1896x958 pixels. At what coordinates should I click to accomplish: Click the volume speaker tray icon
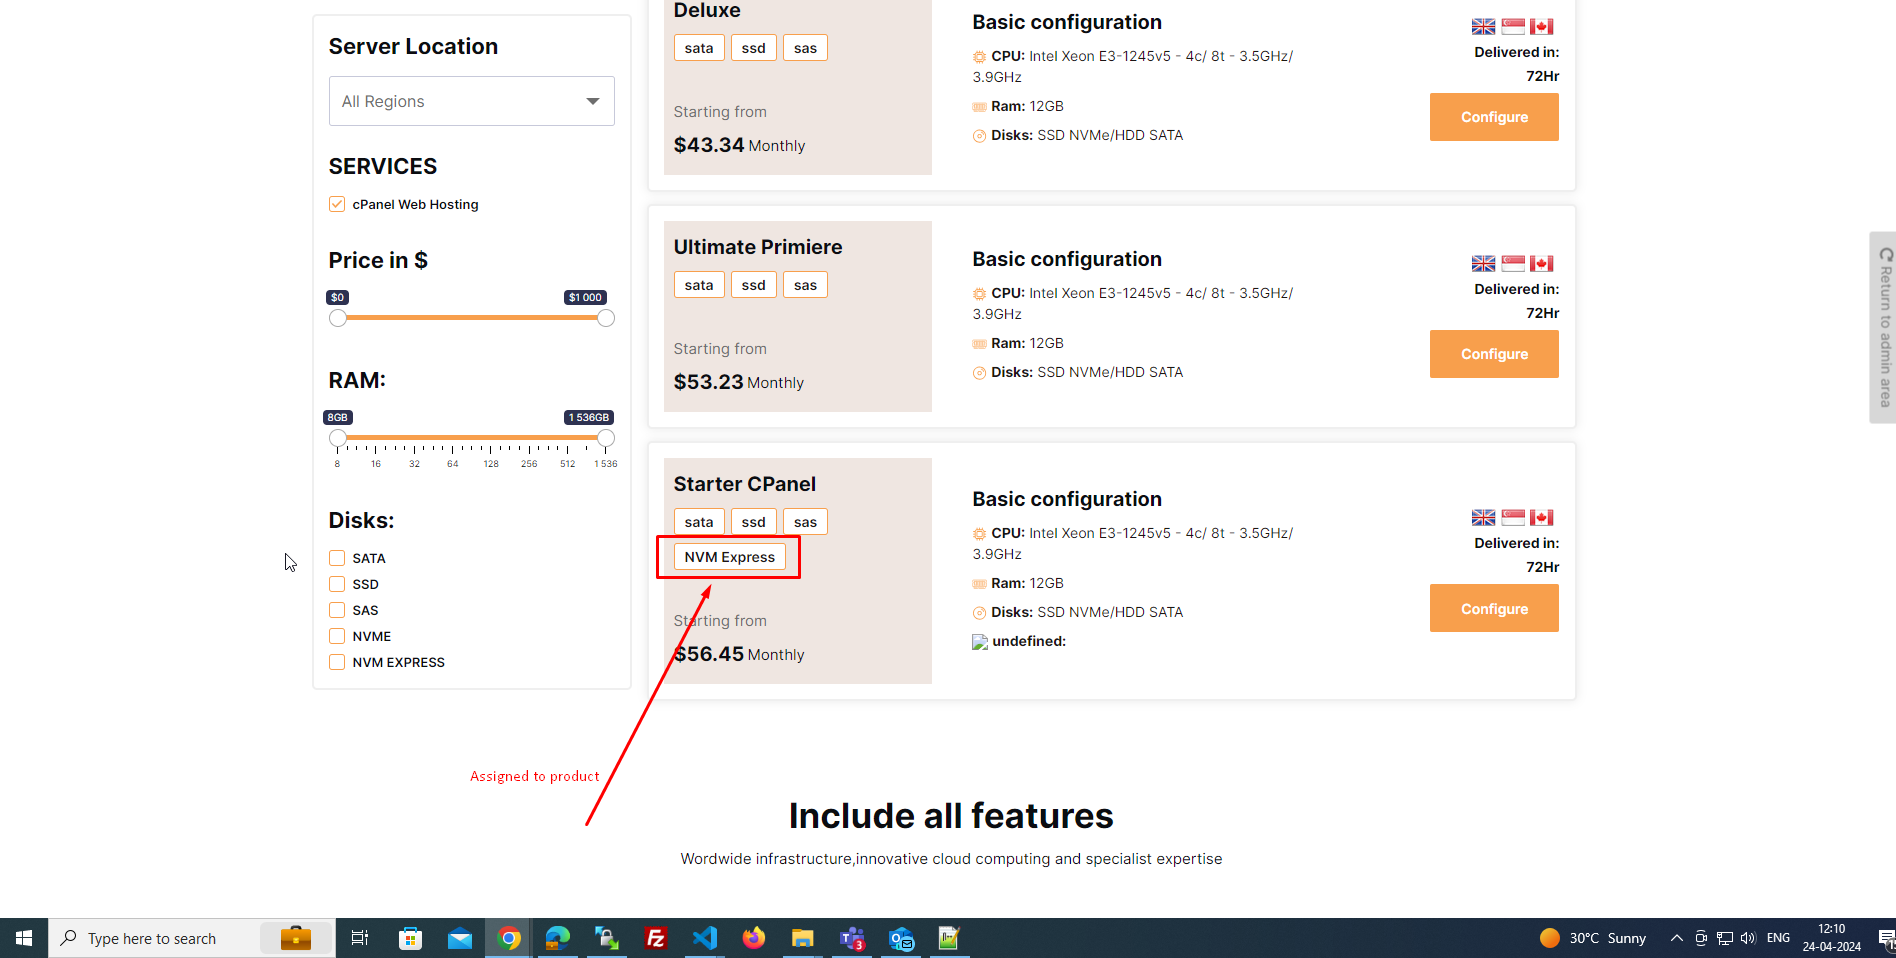(x=1748, y=938)
